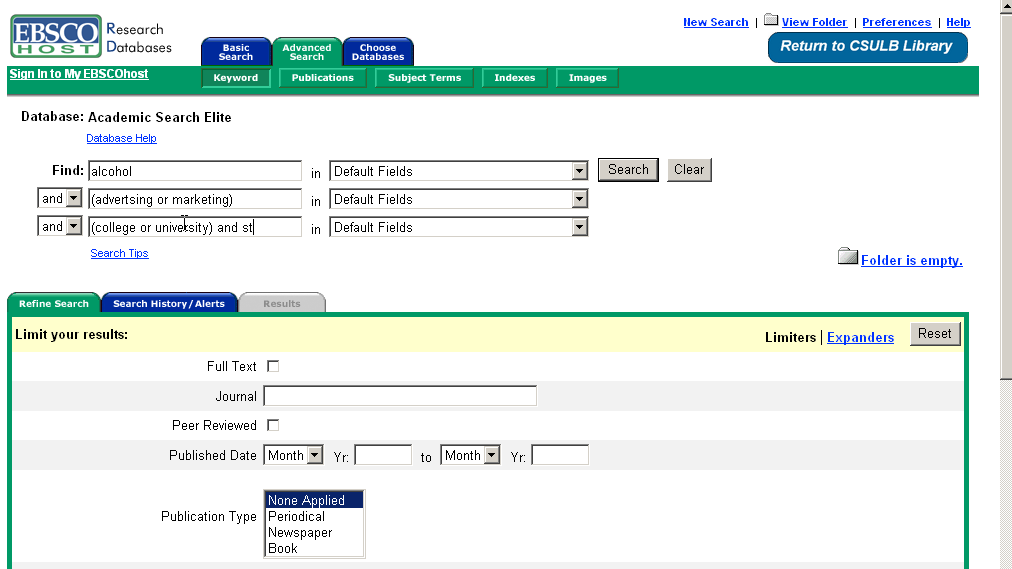The height and width of the screenshot is (569, 1012).
Task: Select Newspaper in Publication Type list
Action: (314, 532)
